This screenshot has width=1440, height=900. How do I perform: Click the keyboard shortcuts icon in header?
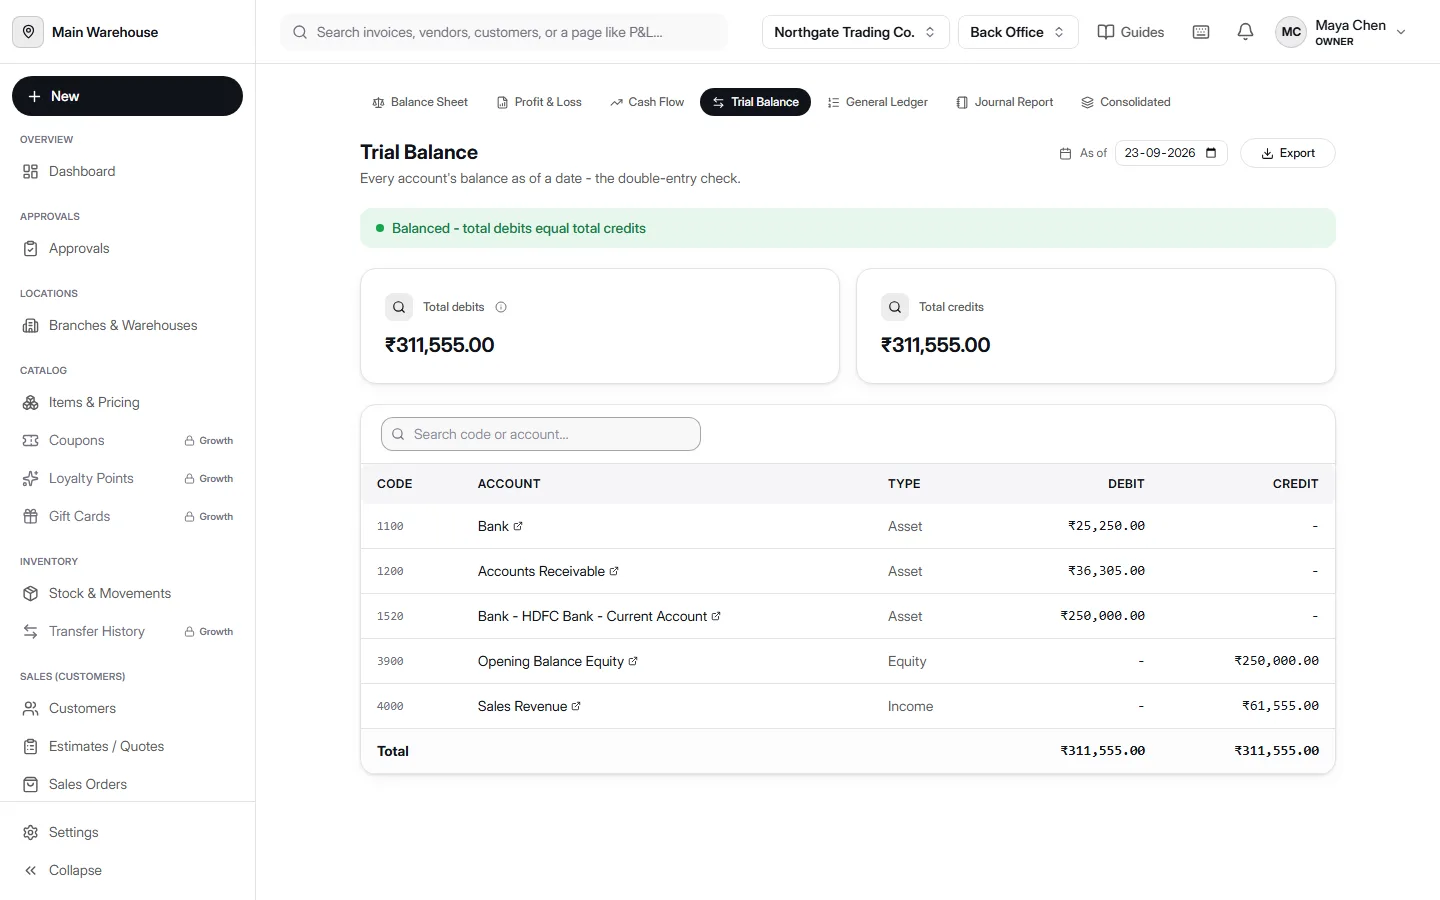tap(1201, 32)
